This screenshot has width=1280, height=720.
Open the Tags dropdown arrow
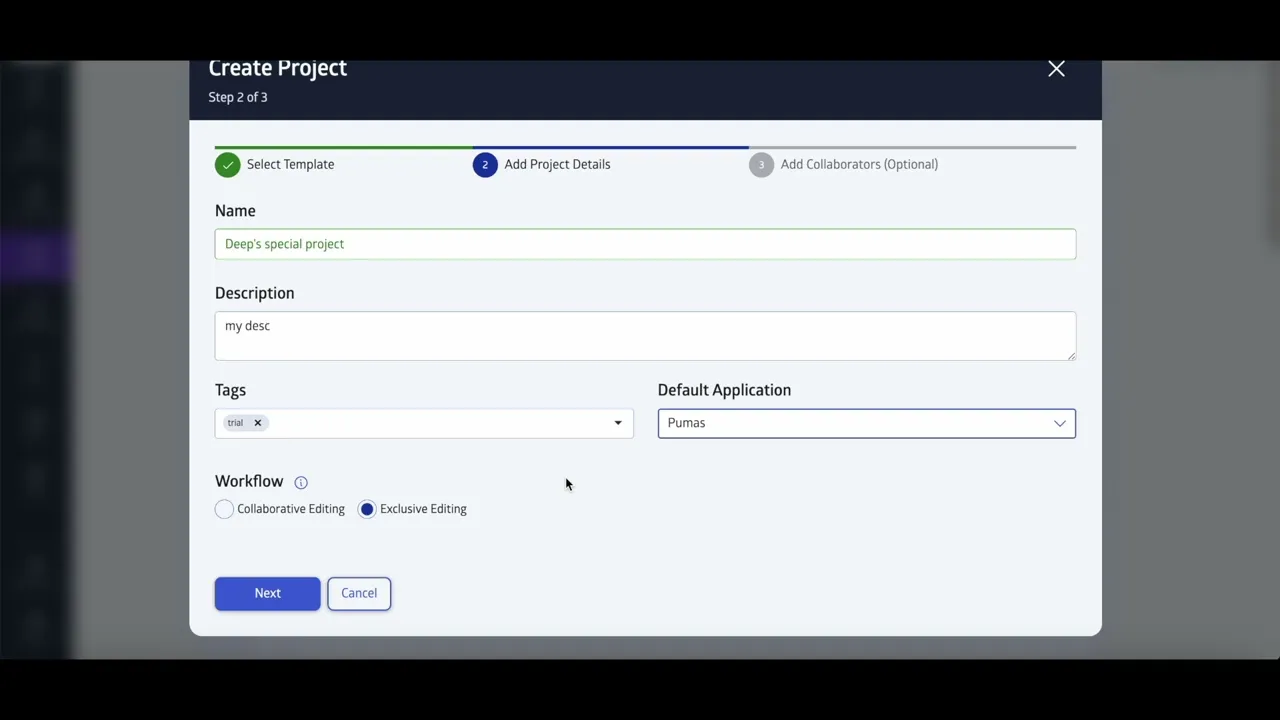coord(618,423)
